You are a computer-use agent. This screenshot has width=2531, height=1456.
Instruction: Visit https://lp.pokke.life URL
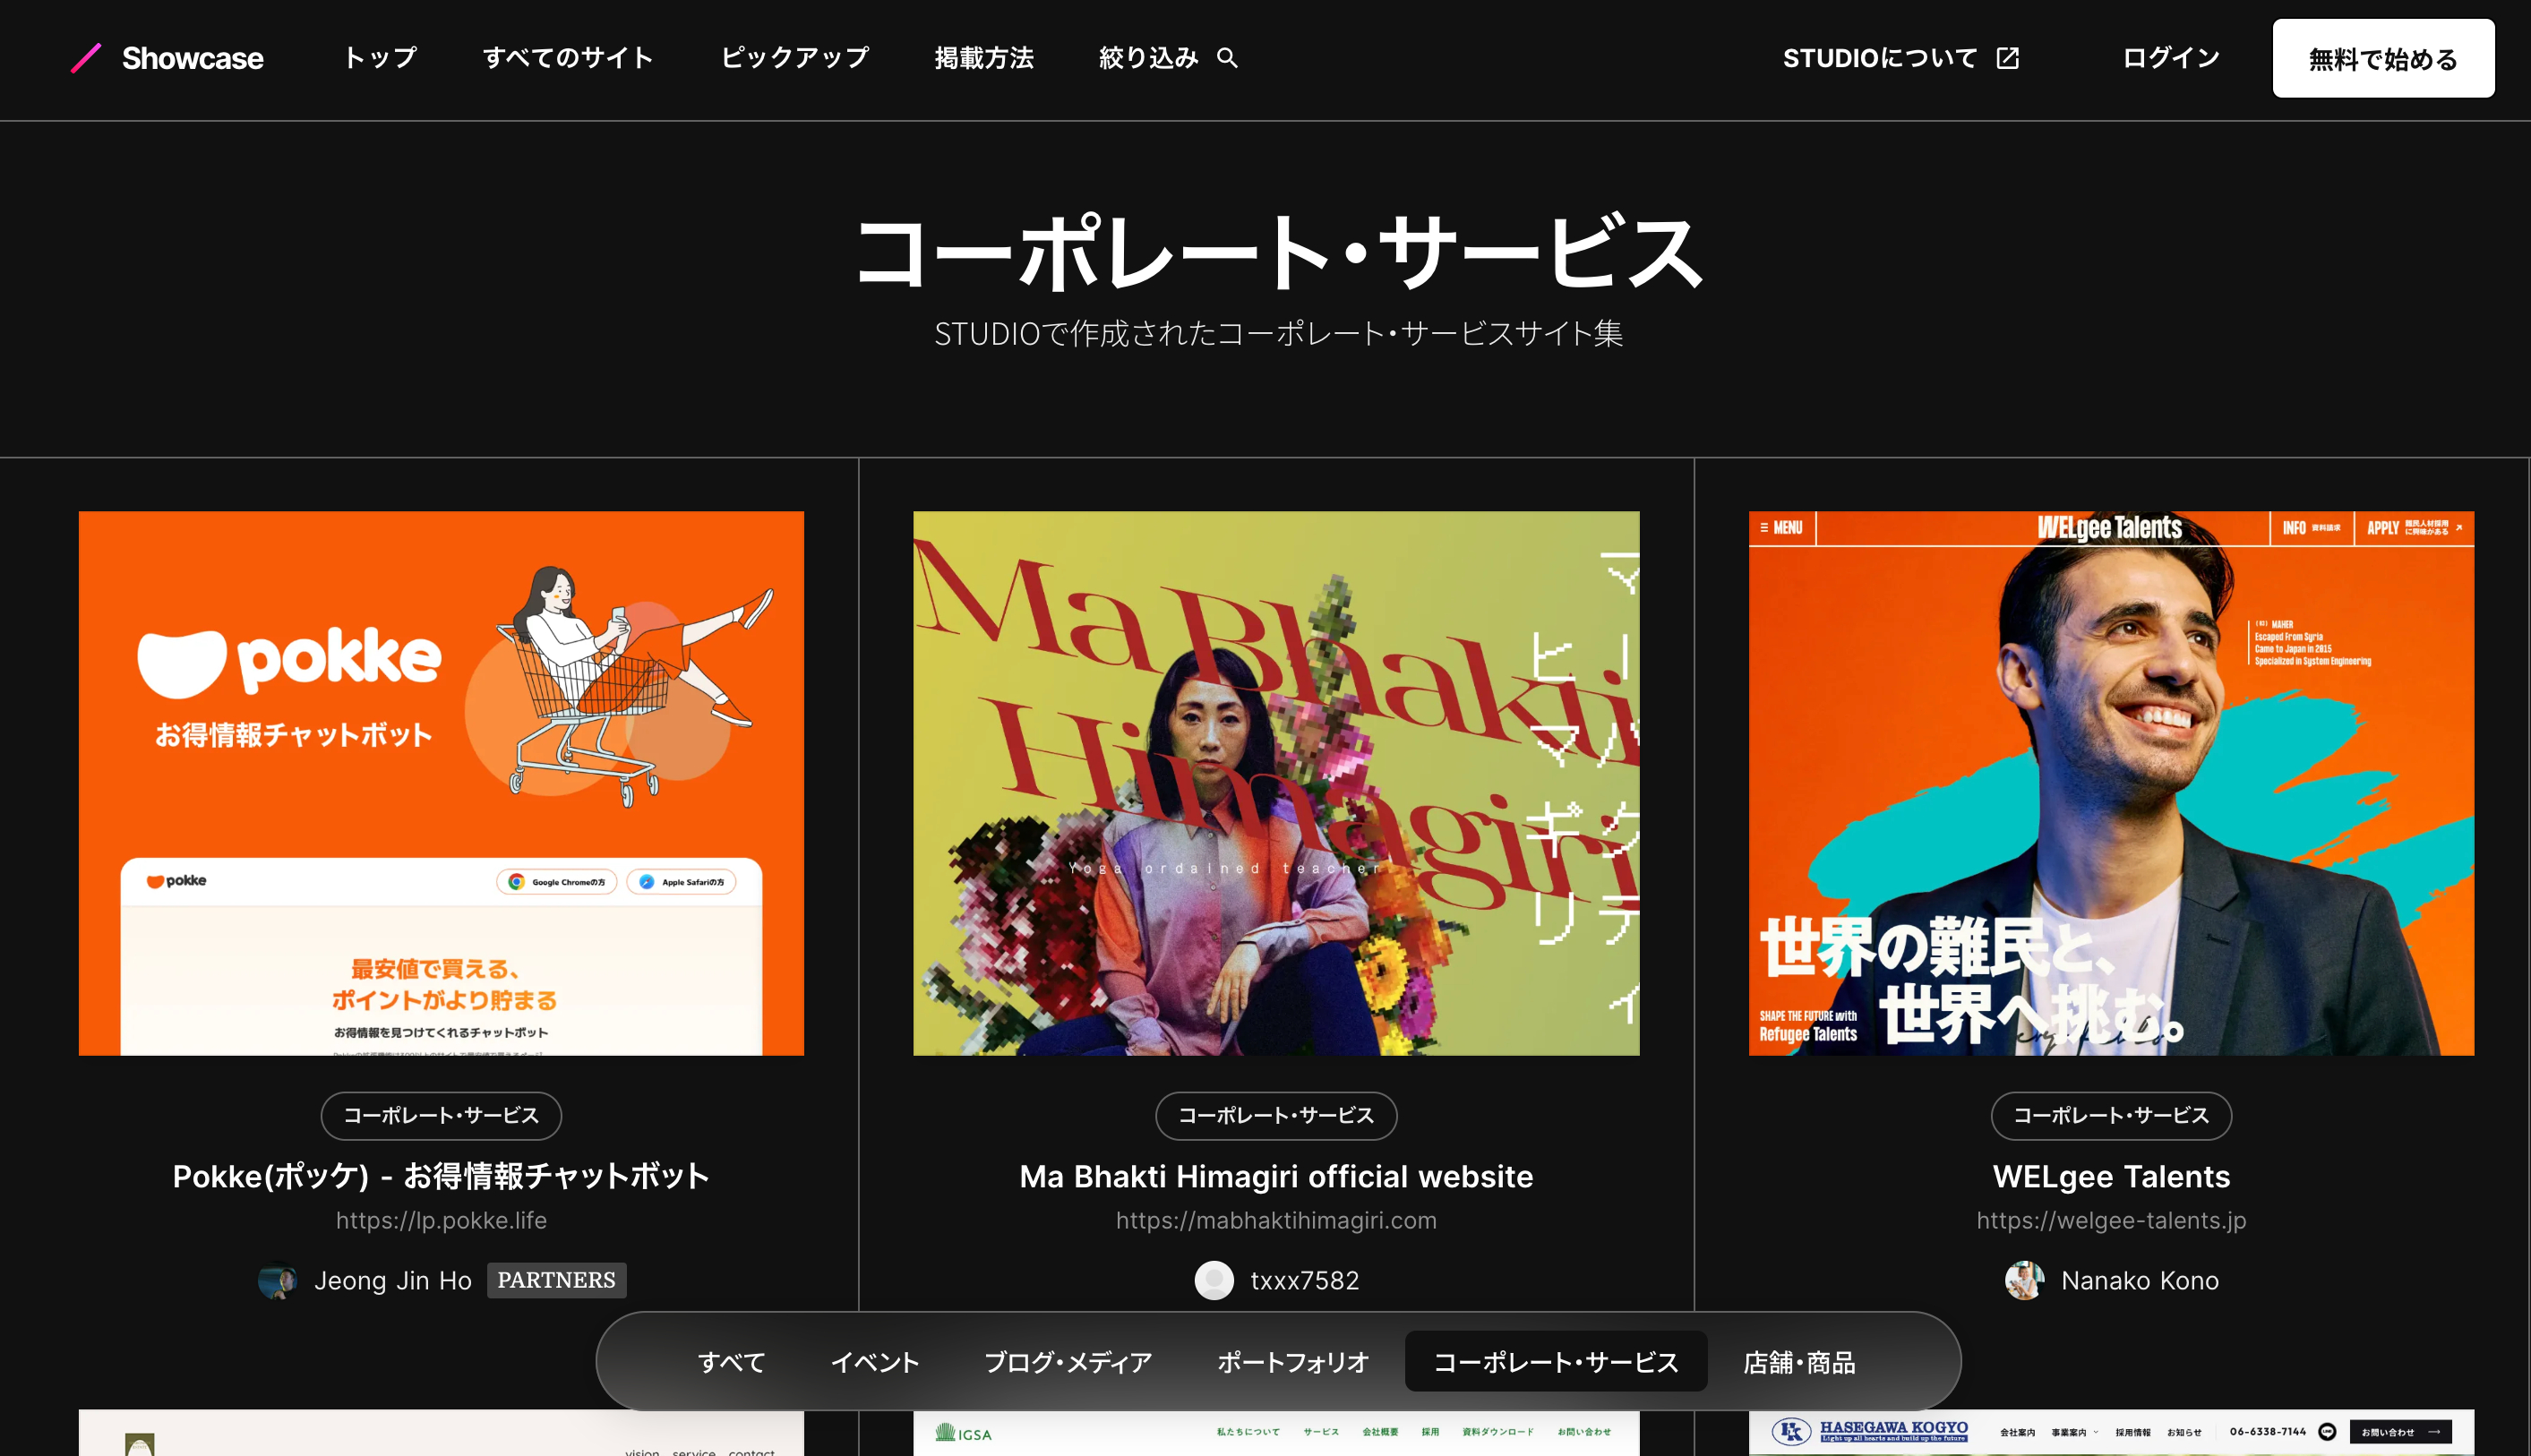(441, 1220)
